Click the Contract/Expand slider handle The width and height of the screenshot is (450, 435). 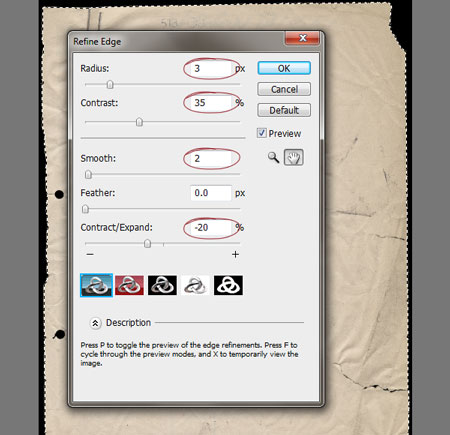147,244
